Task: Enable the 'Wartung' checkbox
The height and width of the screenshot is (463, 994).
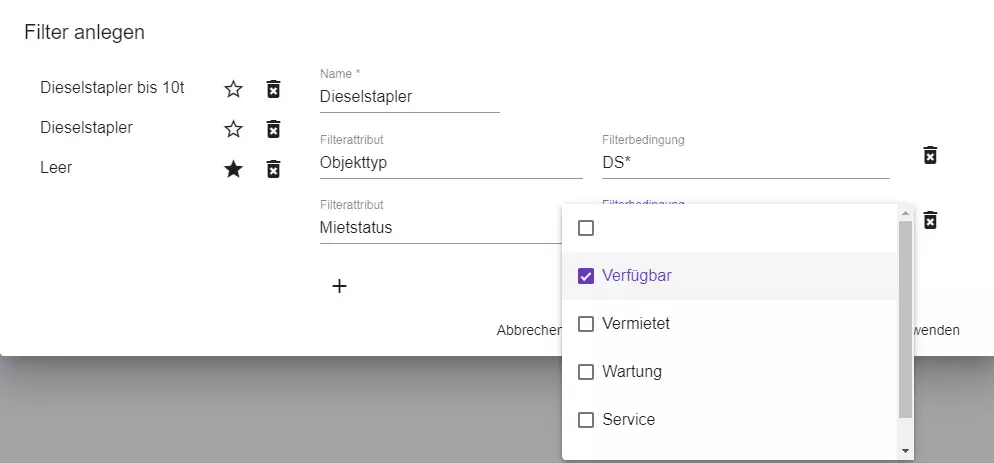Action: click(586, 372)
